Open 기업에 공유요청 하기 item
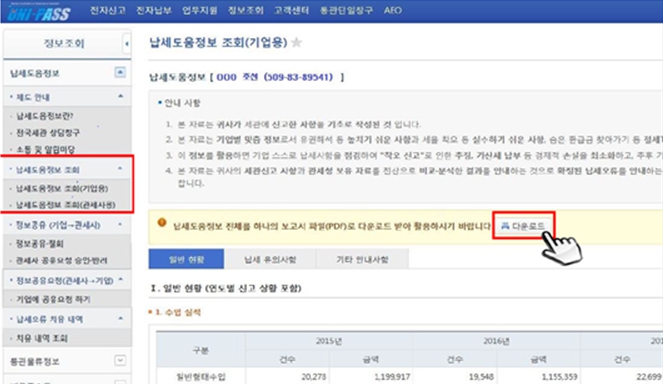The width and height of the screenshot is (663, 384). (53, 299)
